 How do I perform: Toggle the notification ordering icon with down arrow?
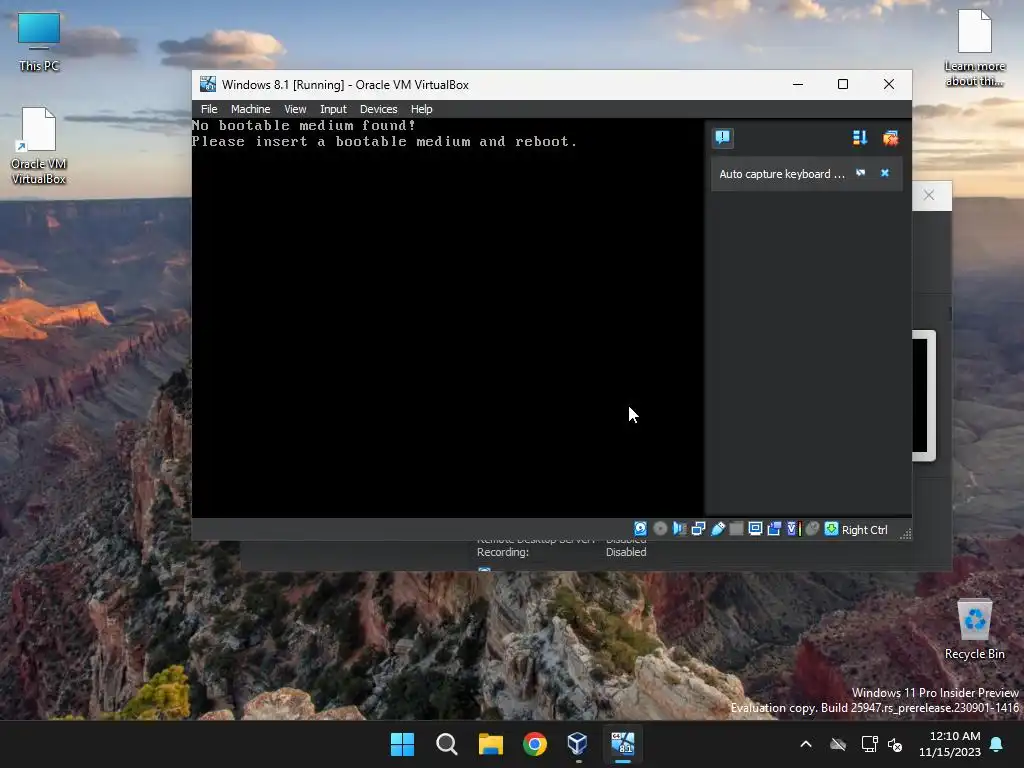point(859,137)
